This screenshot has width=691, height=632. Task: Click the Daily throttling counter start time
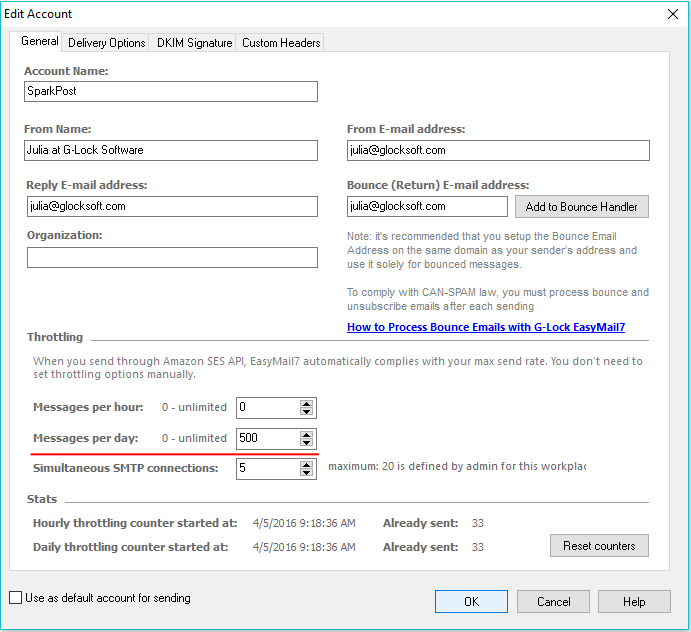tap(304, 547)
